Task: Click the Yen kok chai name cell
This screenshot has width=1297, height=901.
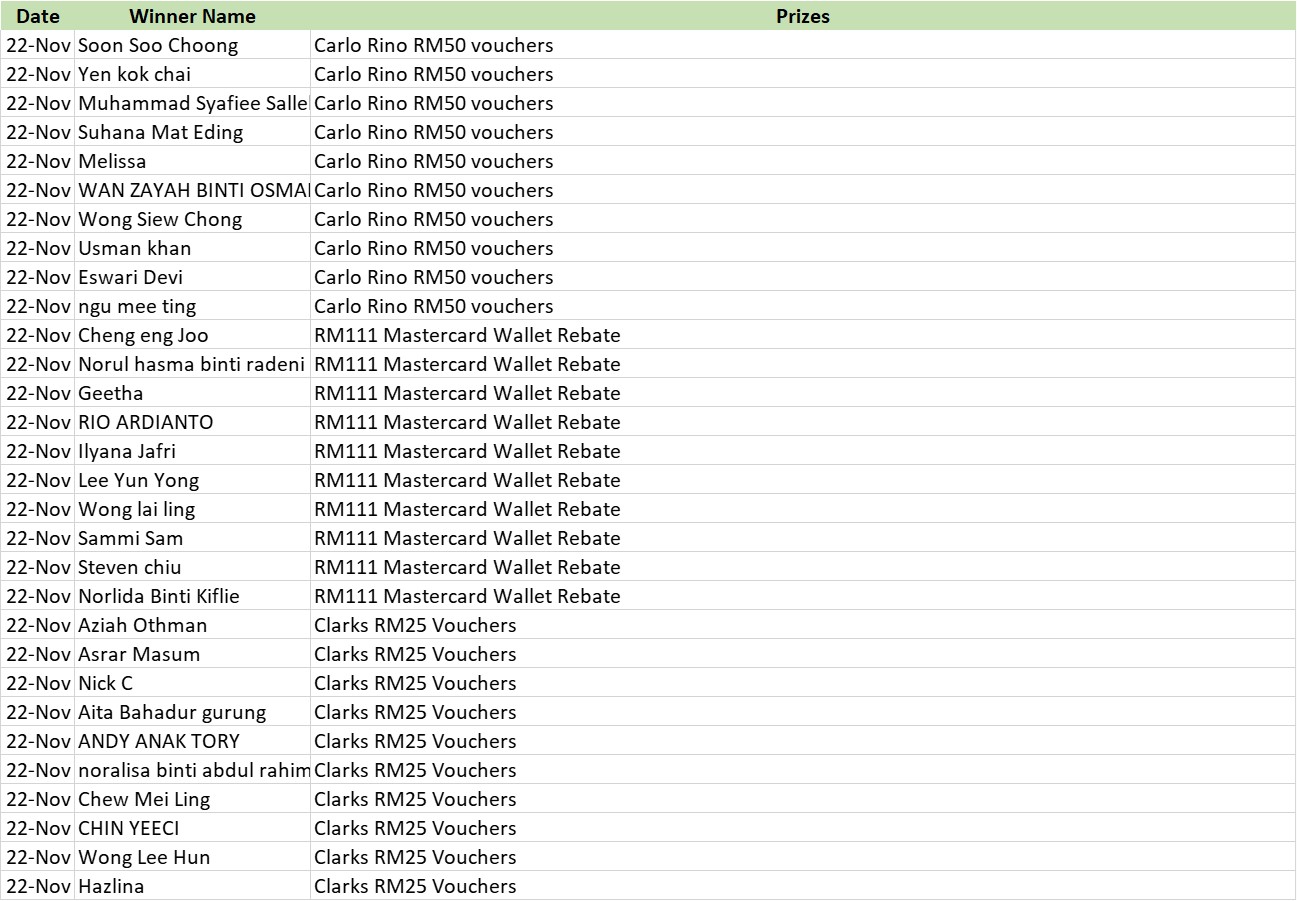Action: [x=135, y=74]
